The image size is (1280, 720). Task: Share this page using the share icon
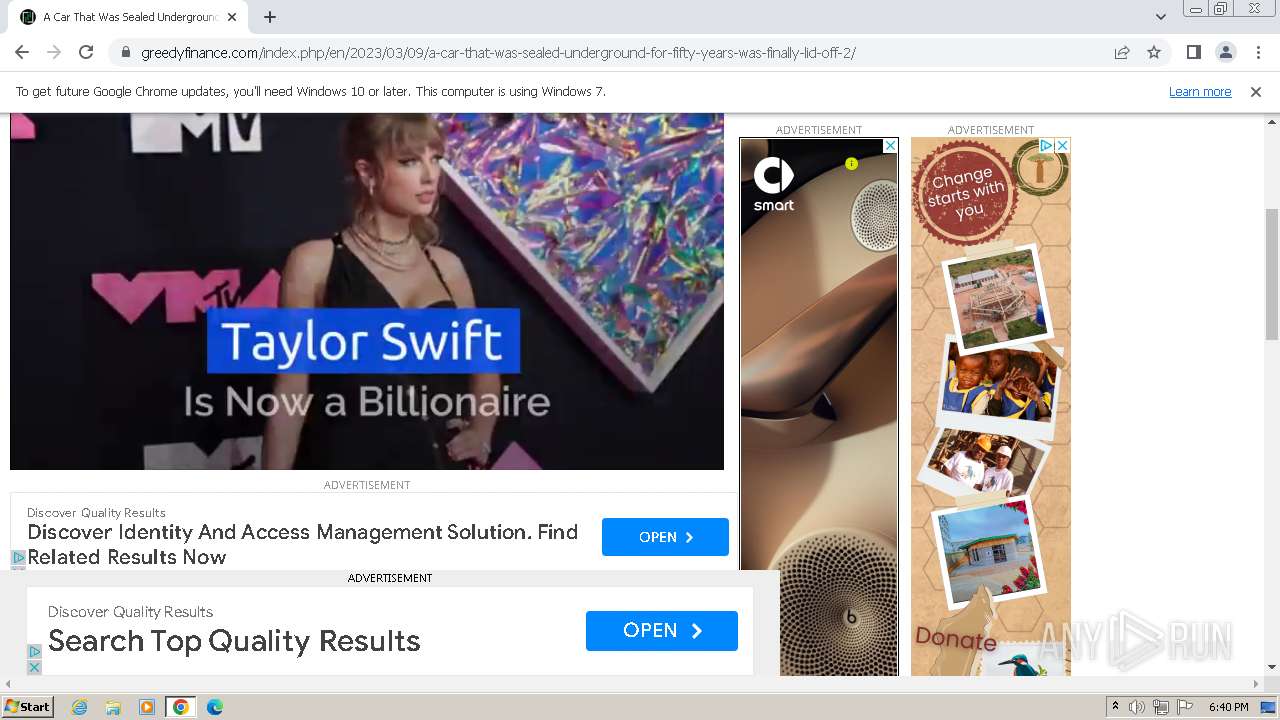click(1122, 52)
